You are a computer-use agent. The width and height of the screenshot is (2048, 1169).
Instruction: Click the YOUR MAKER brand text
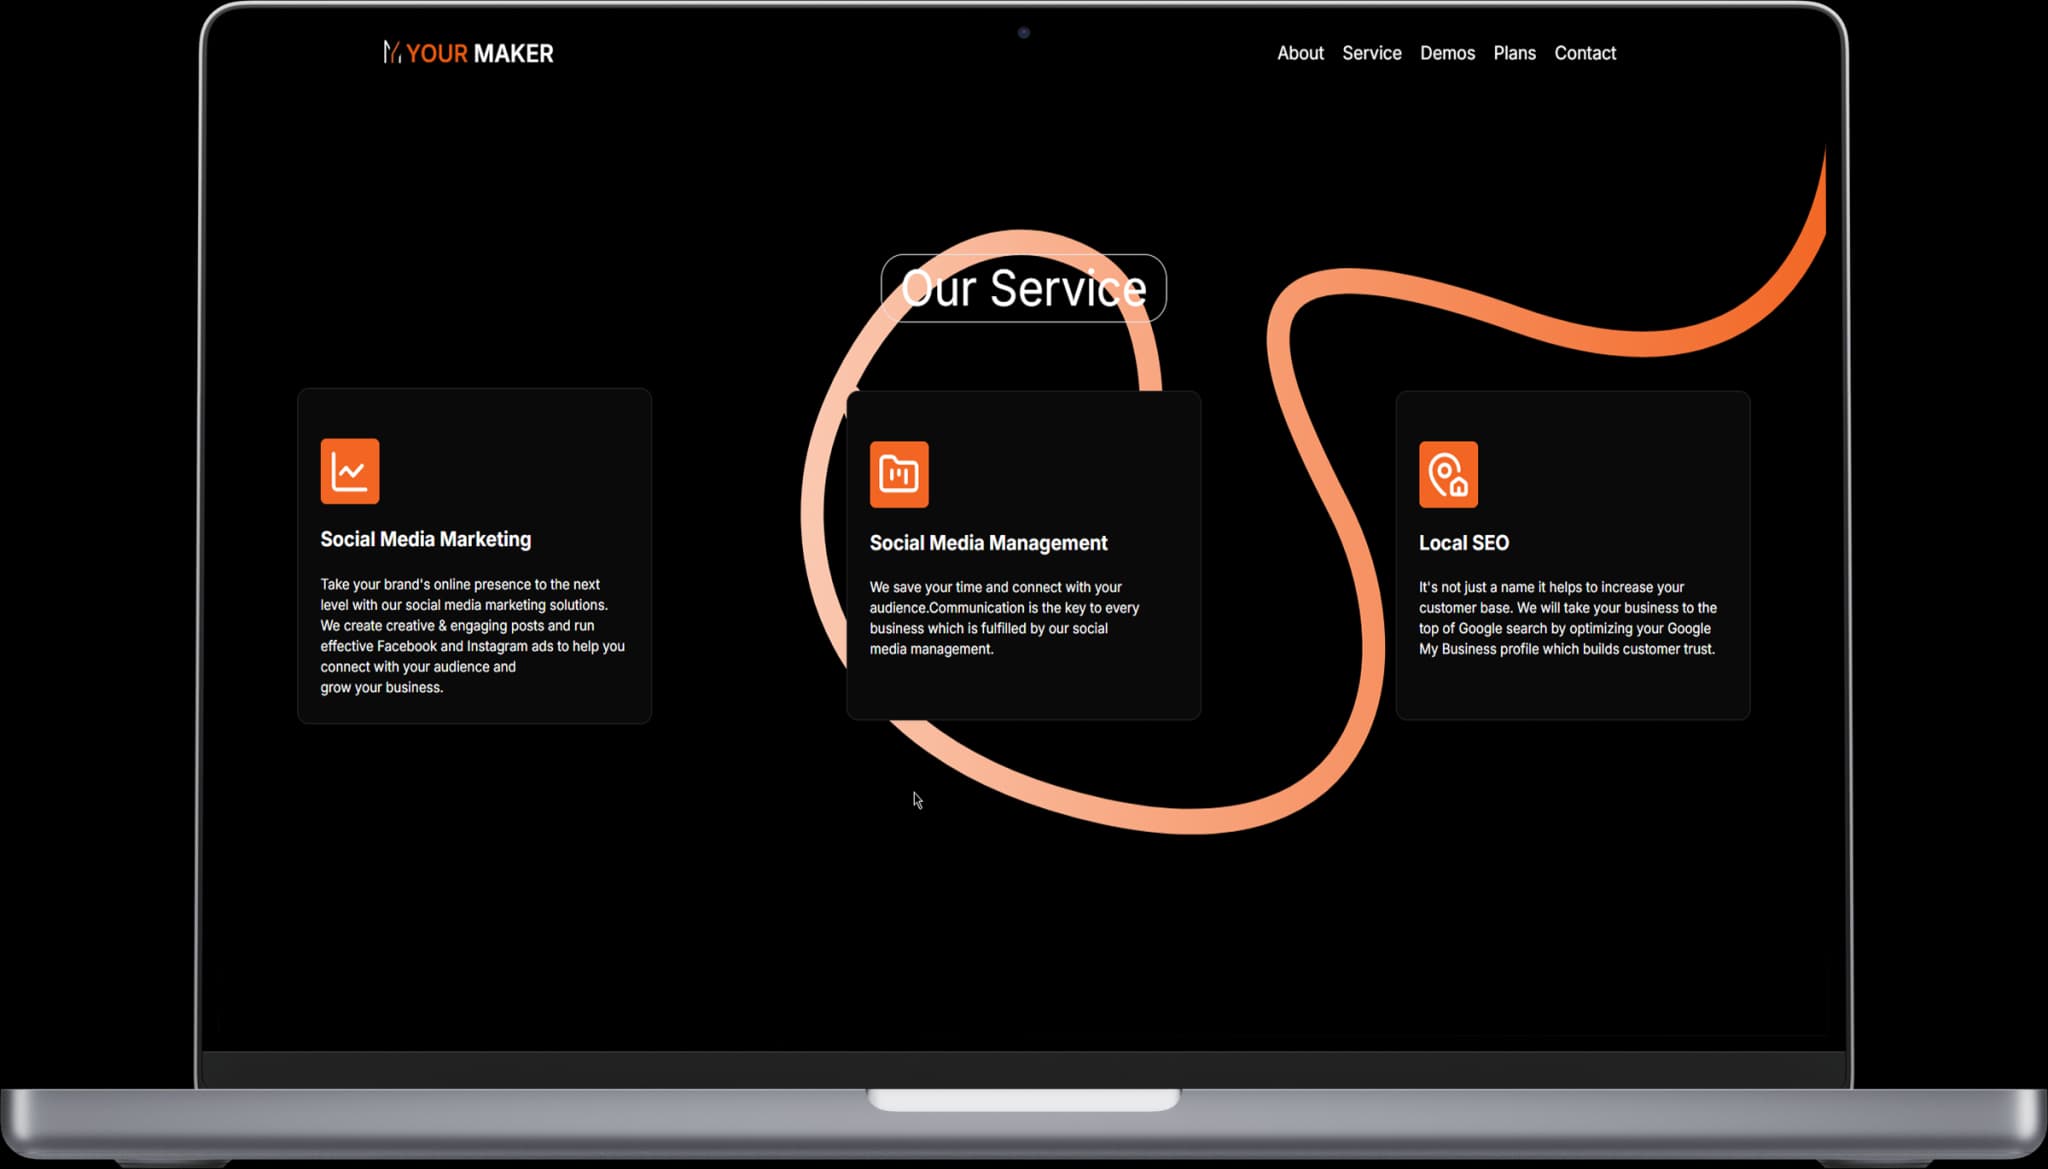(x=480, y=54)
